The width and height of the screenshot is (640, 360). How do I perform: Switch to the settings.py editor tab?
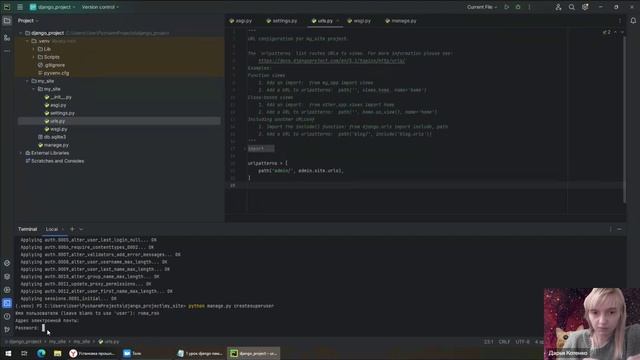(282, 21)
